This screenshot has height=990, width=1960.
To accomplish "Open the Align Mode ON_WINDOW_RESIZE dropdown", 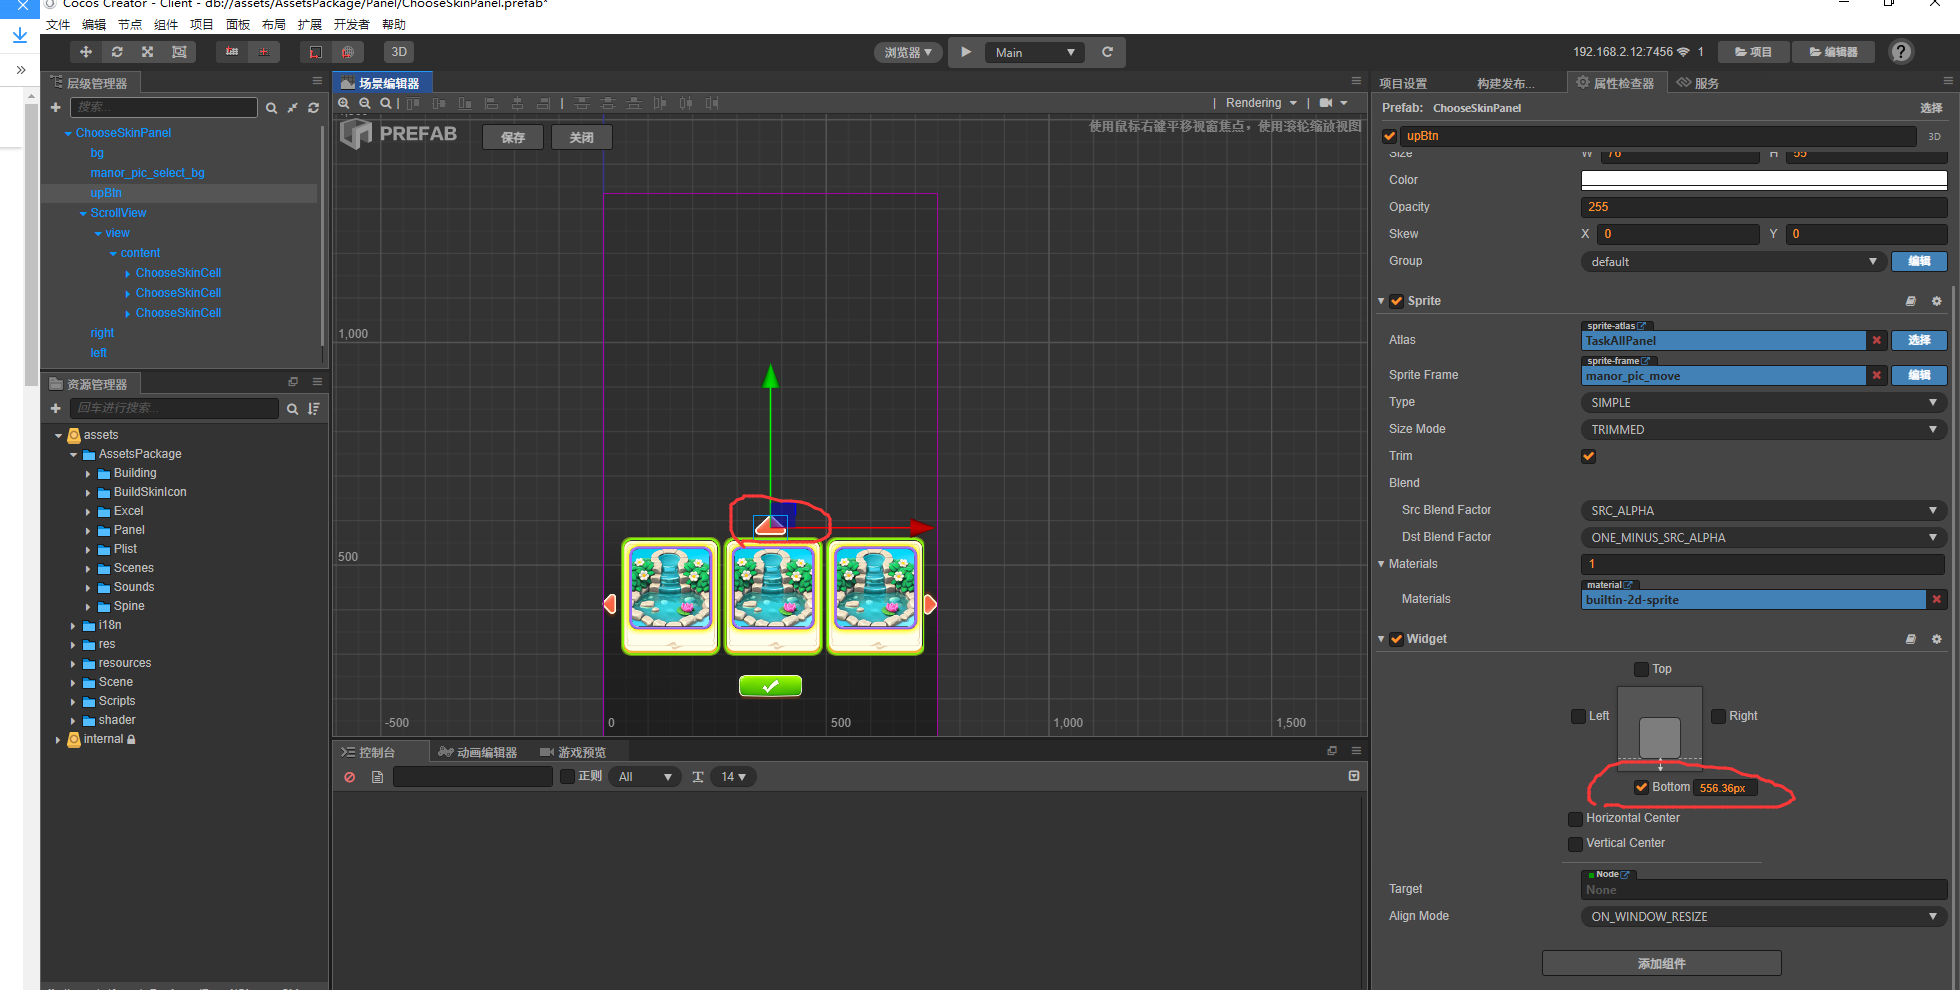I will (x=1763, y=916).
